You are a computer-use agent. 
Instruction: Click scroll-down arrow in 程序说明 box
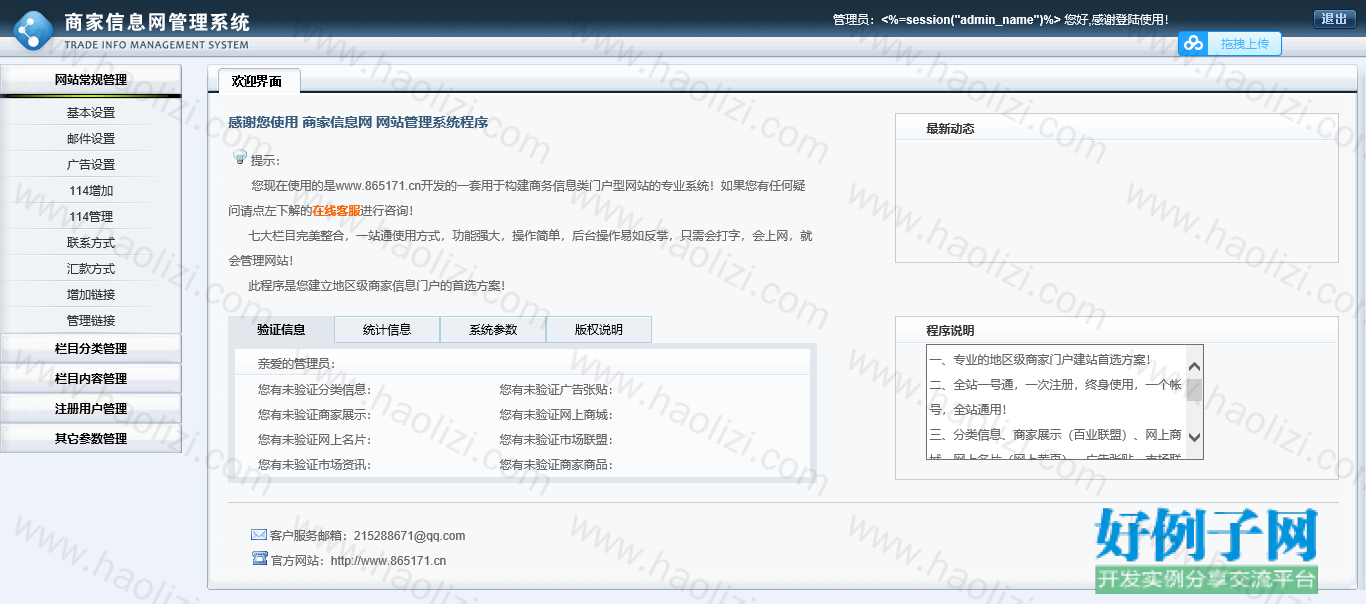(1194, 438)
